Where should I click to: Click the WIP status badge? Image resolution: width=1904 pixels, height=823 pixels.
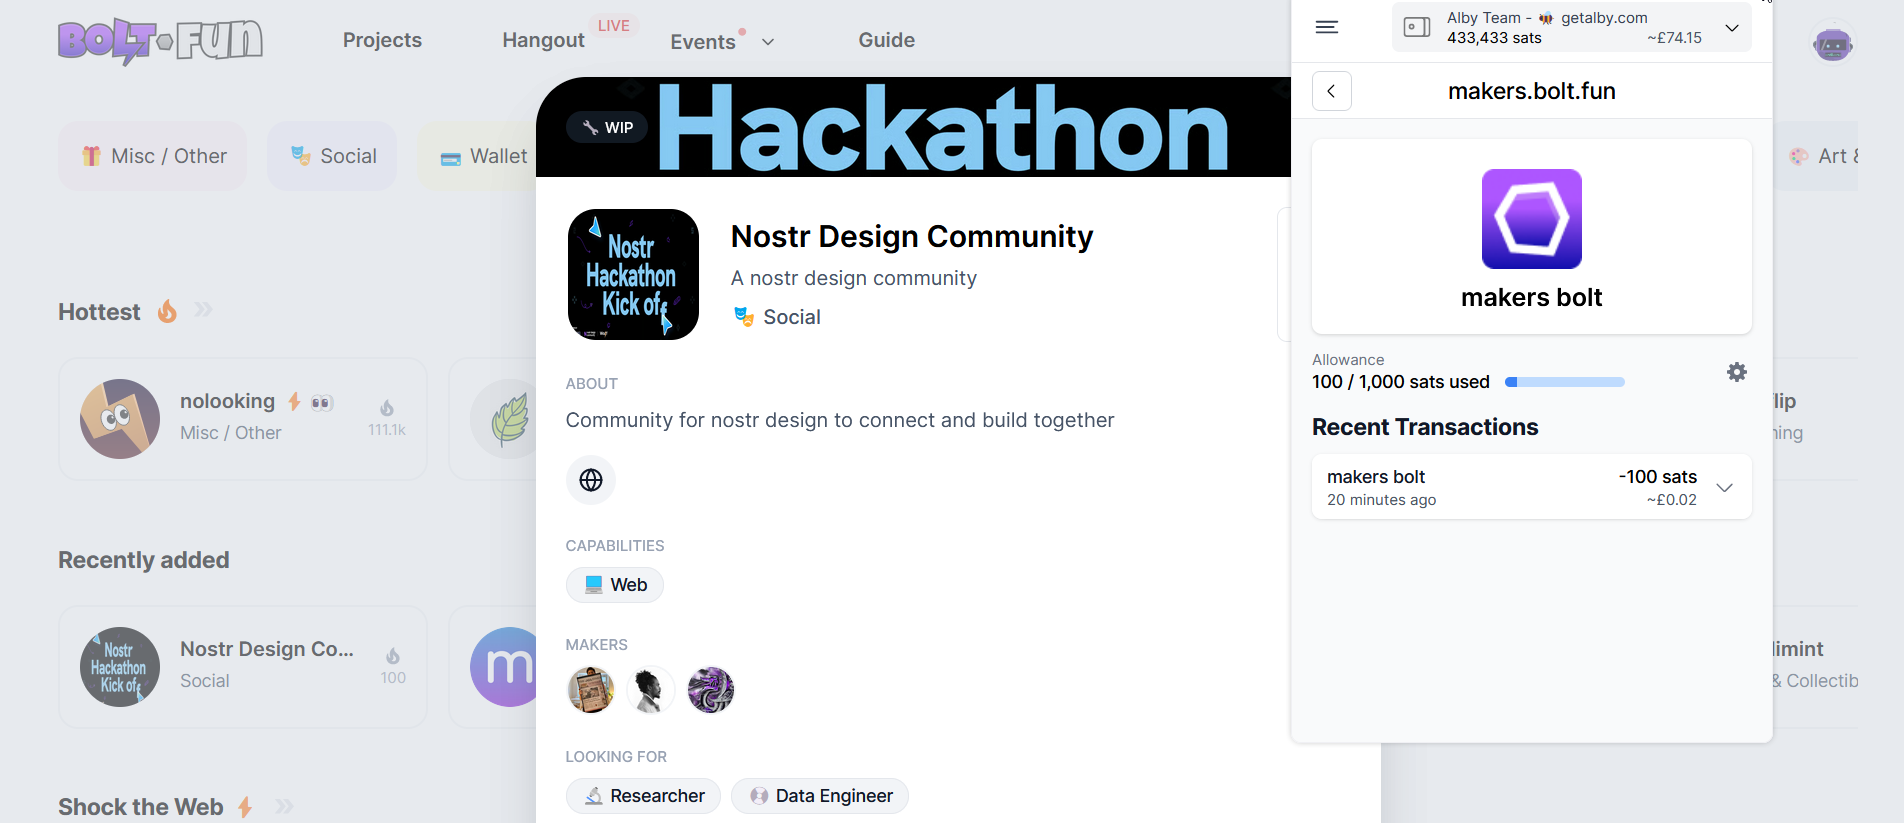(x=608, y=127)
